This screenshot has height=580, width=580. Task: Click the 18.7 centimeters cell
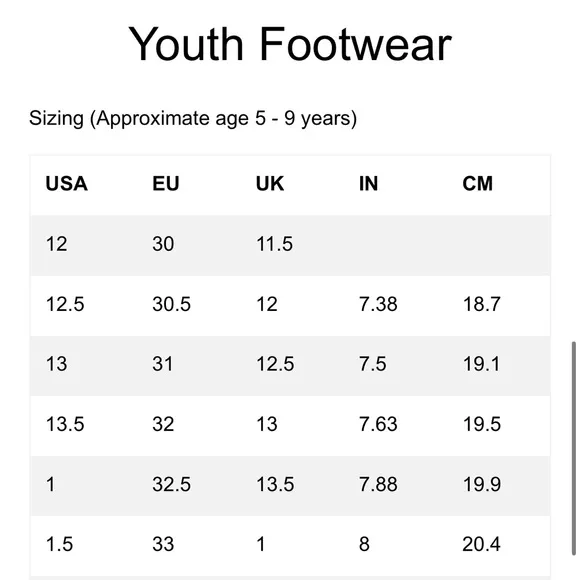pyautogui.click(x=482, y=304)
